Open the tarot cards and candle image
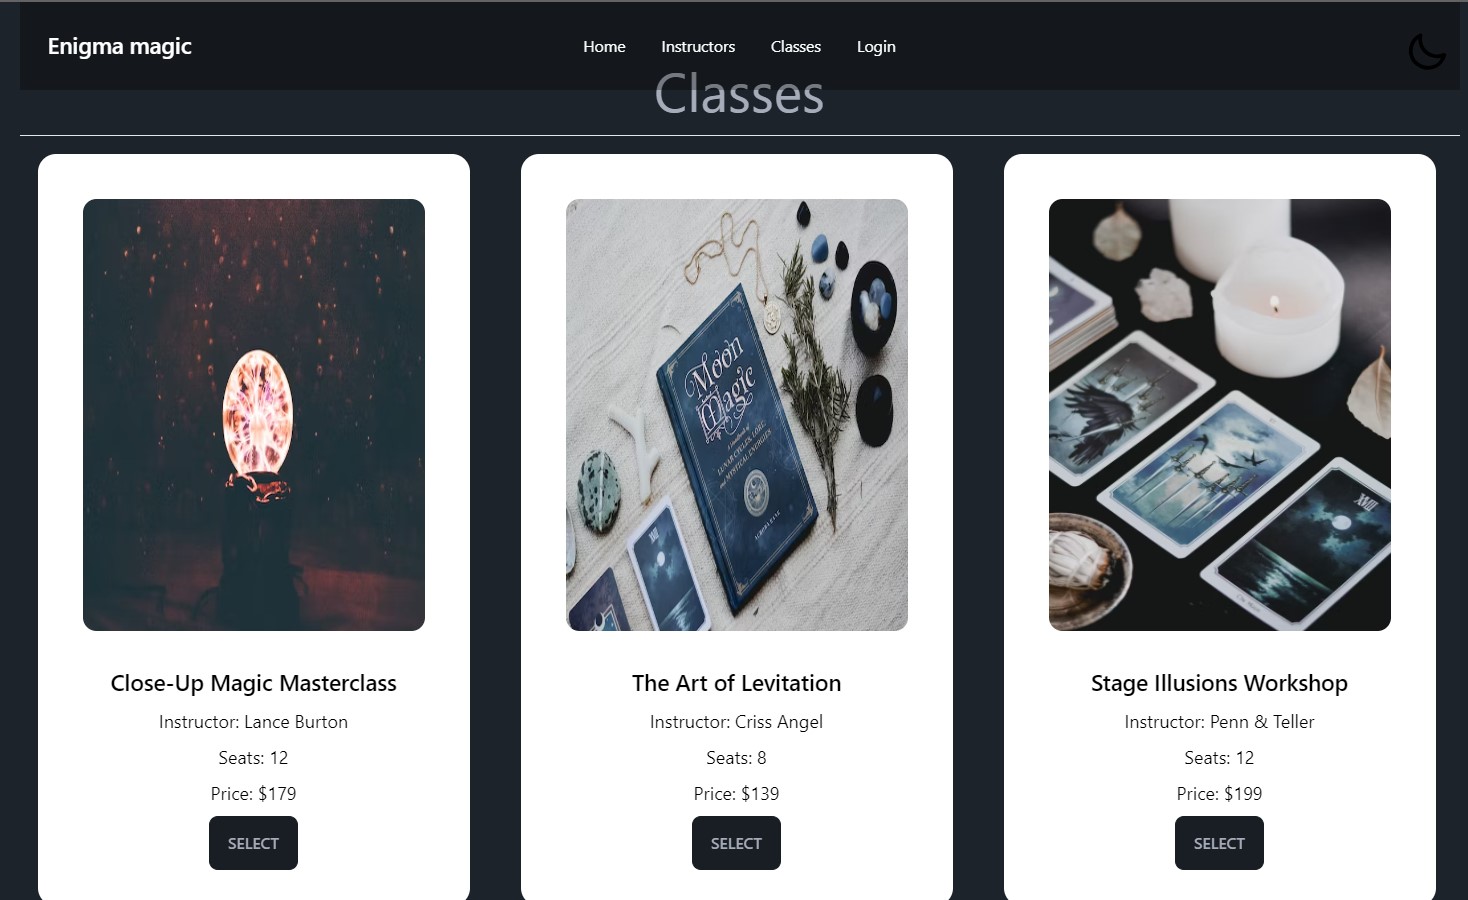1468x900 pixels. coord(1220,415)
